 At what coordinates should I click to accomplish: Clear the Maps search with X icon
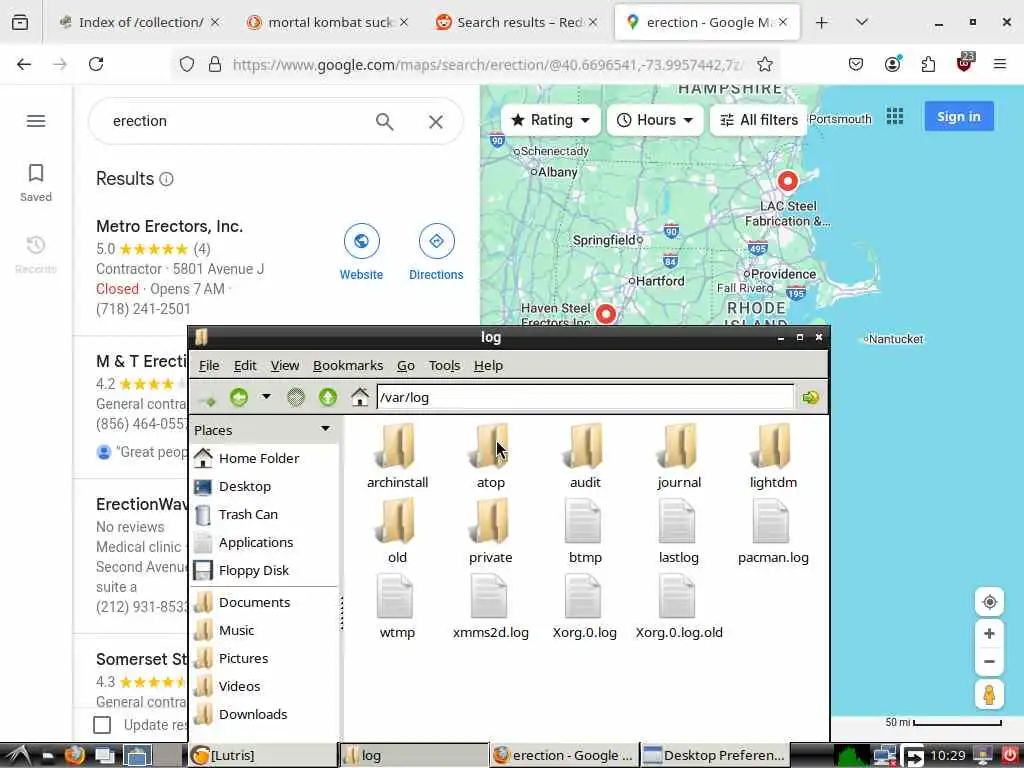(x=436, y=121)
